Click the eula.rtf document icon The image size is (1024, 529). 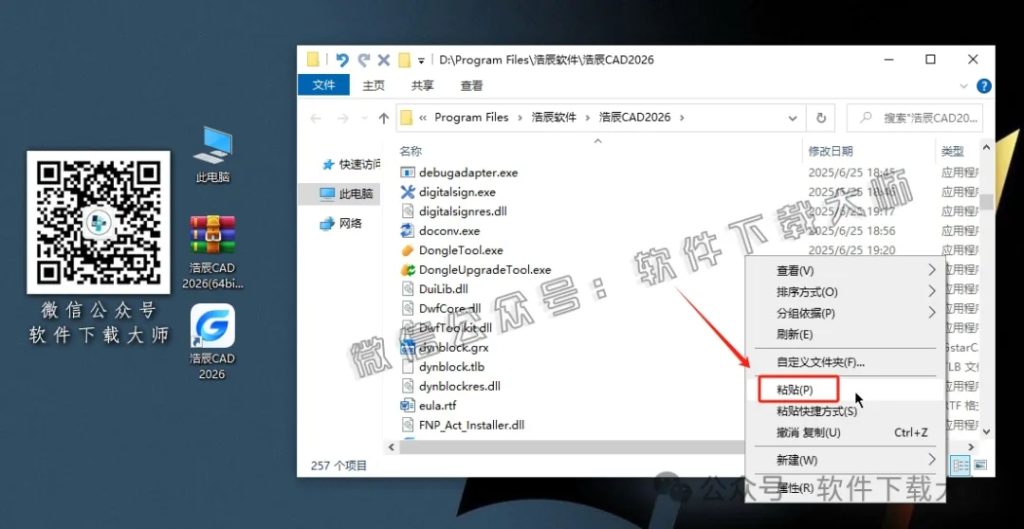coord(408,406)
